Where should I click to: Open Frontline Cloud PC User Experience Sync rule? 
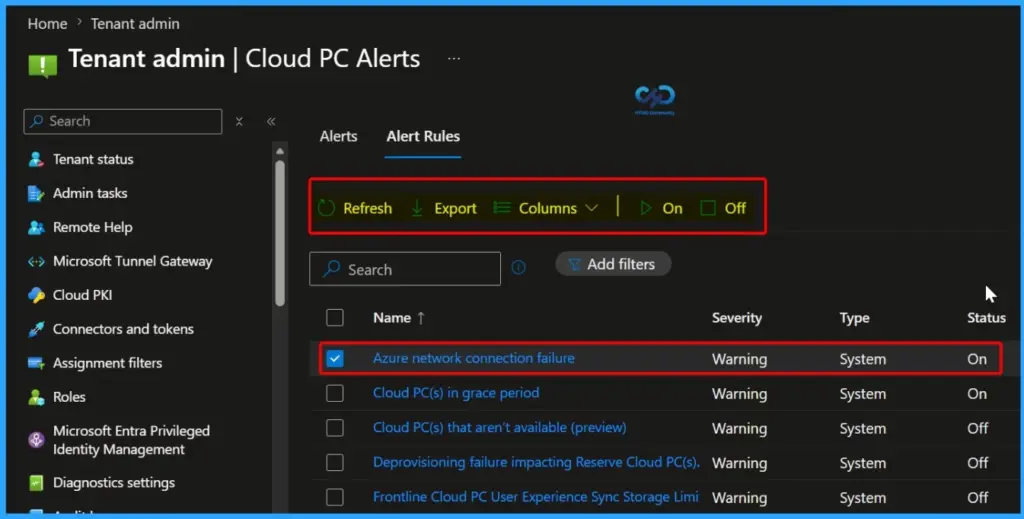point(536,496)
